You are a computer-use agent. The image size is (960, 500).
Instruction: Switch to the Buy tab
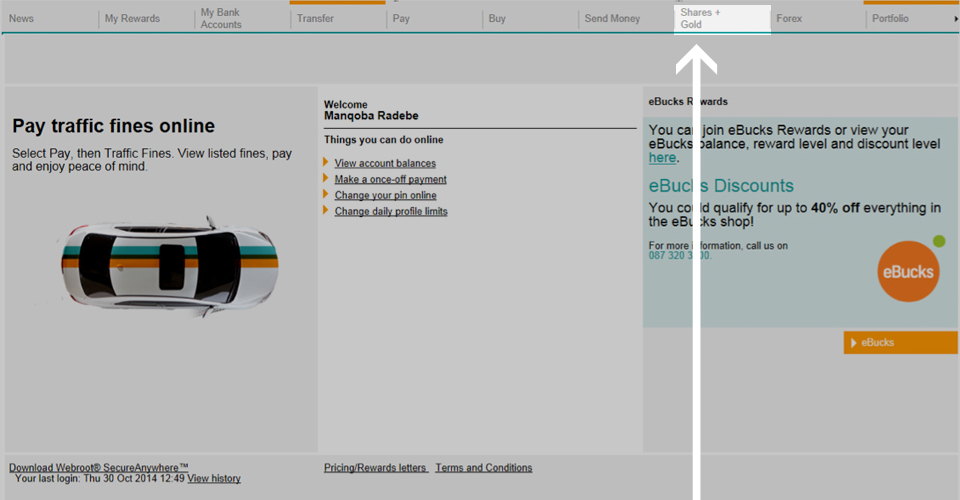[497, 19]
